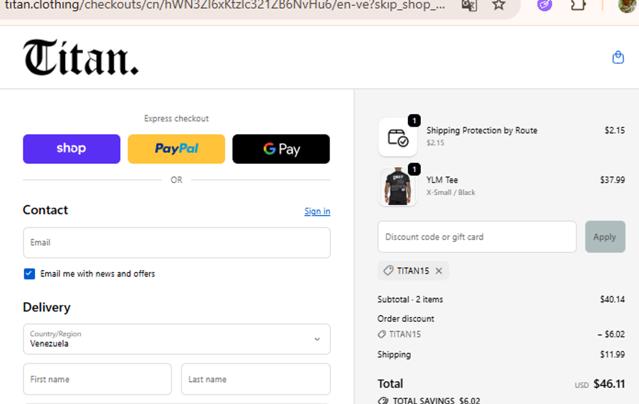Expand the Country/Region dropdown

176,339
